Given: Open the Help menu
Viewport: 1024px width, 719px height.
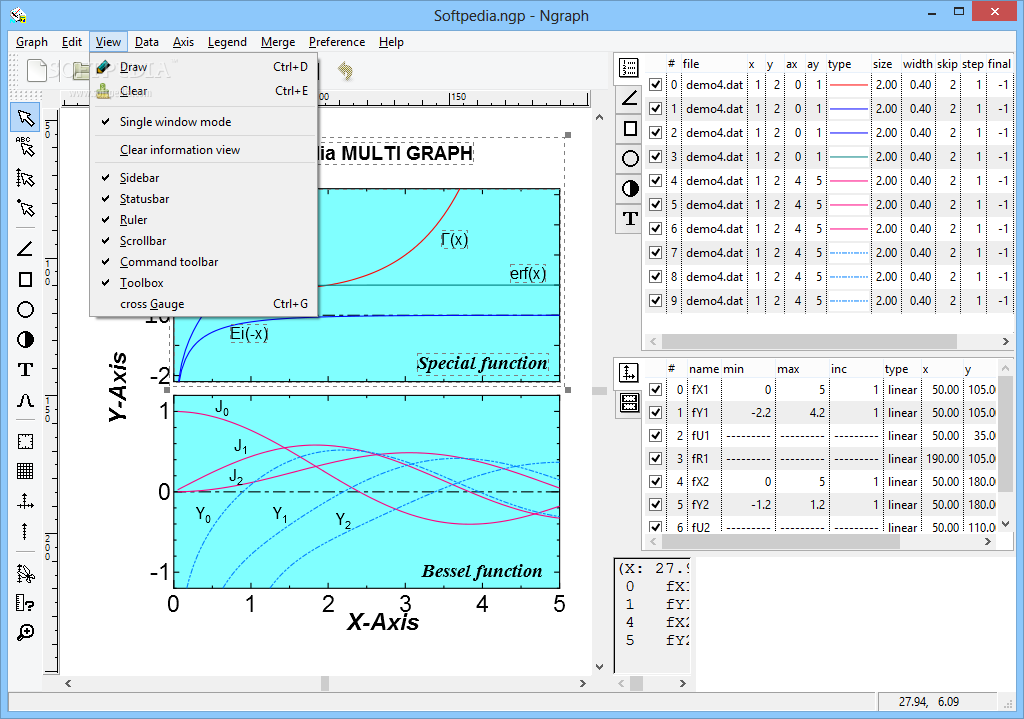Looking at the screenshot, I should [x=391, y=42].
